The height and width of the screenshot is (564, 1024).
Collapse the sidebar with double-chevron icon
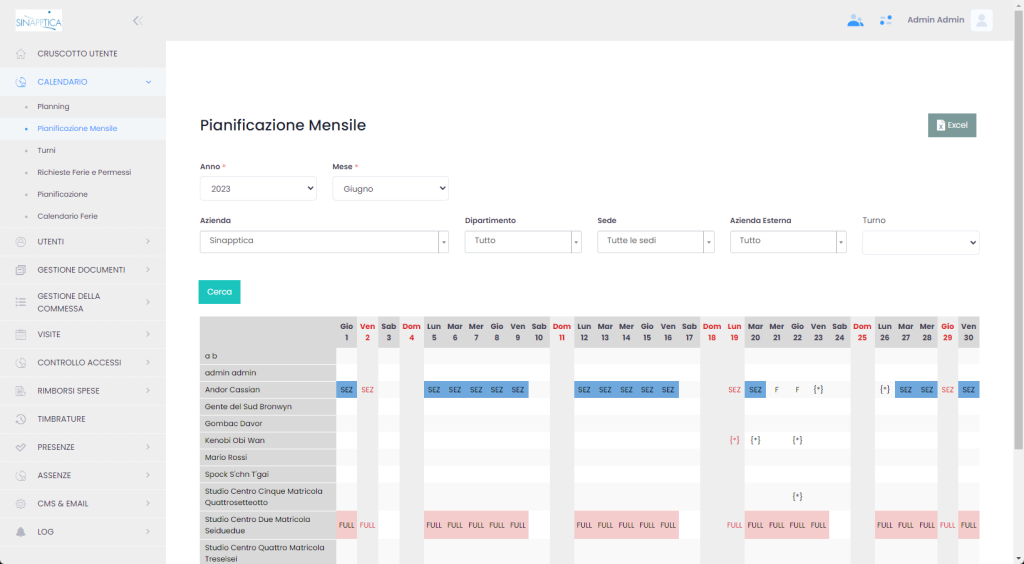click(137, 20)
